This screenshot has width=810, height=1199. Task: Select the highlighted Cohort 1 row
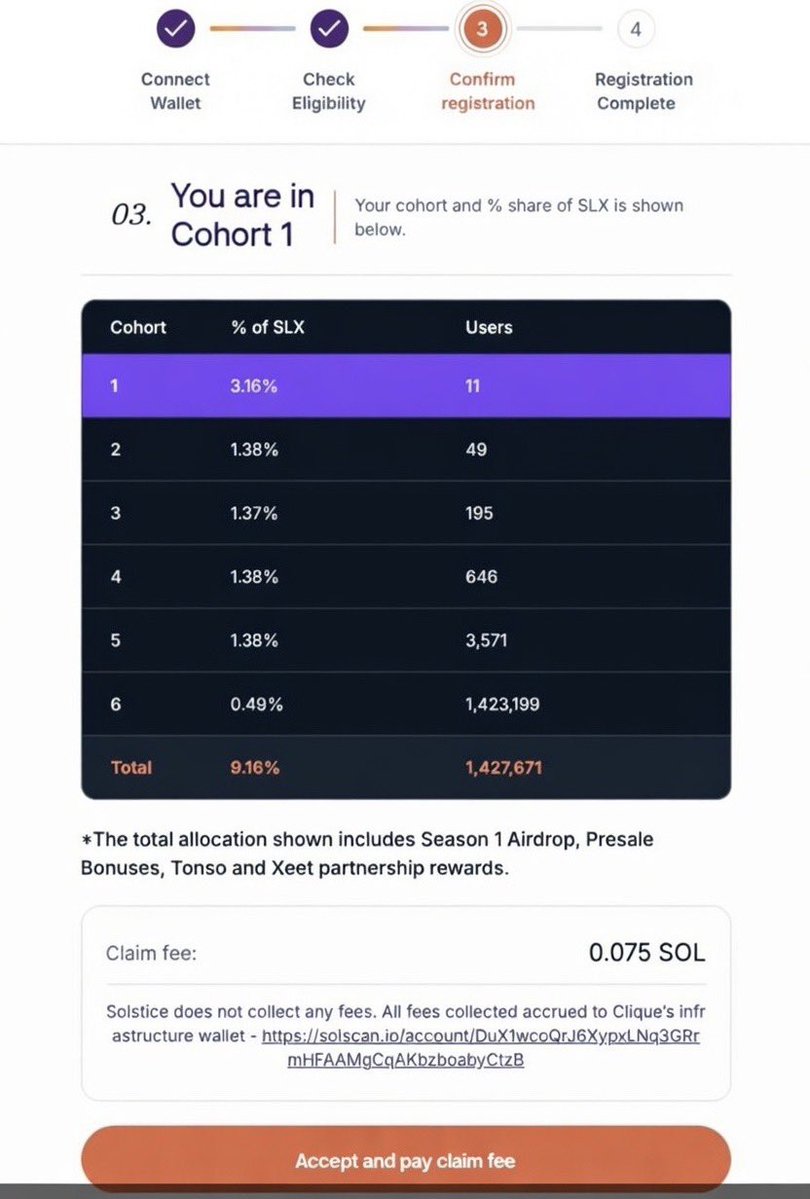pos(405,385)
